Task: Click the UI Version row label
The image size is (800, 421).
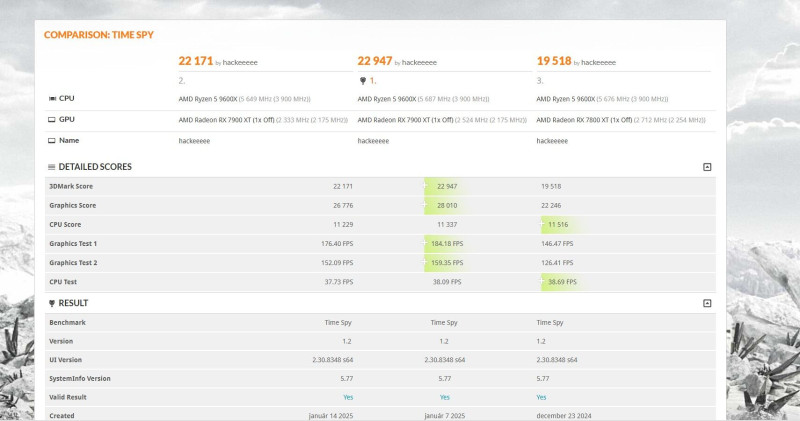Action: pos(65,360)
